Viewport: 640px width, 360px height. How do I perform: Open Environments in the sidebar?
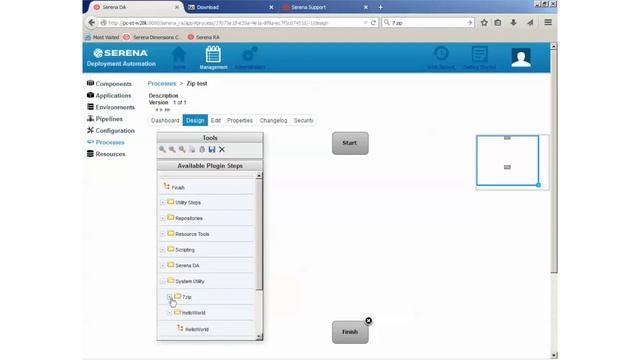pyautogui.click(x=111, y=107)
